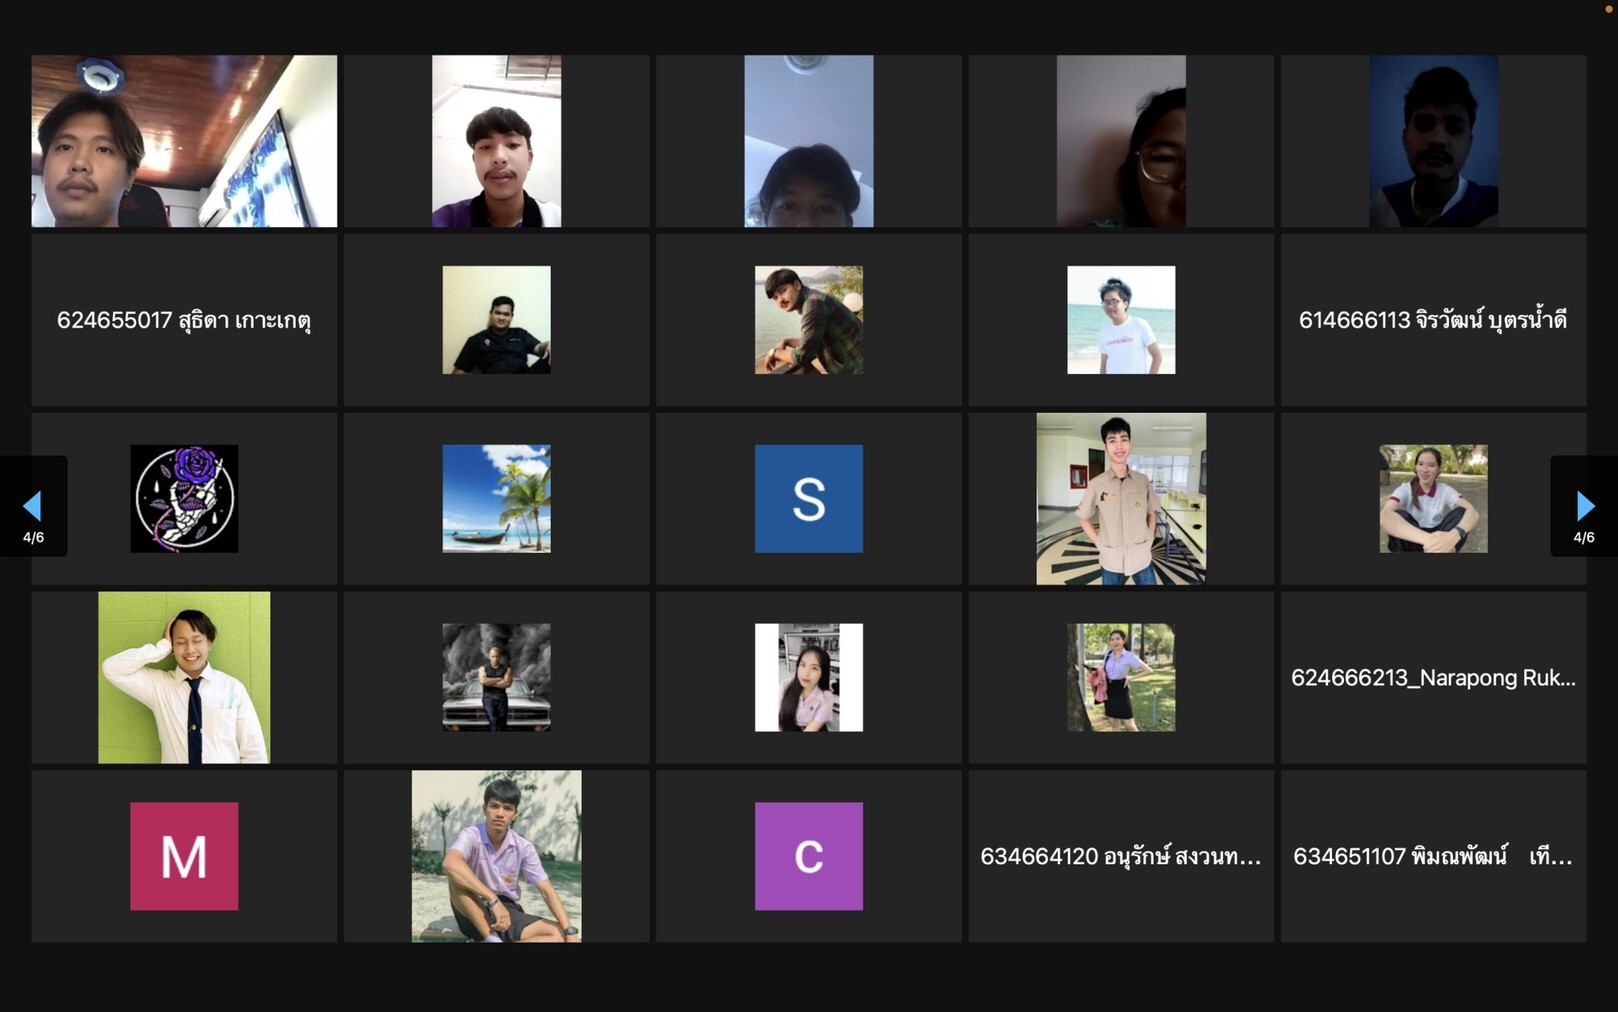Click the photo of person in plaid shirt

coord(808,320)
